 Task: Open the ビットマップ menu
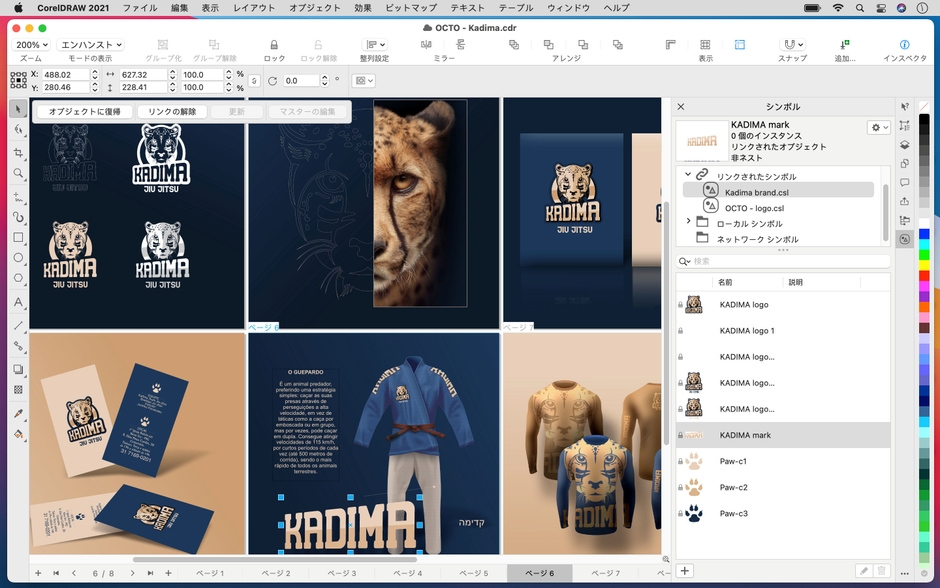pyautogui.click(x=410, y=7)
